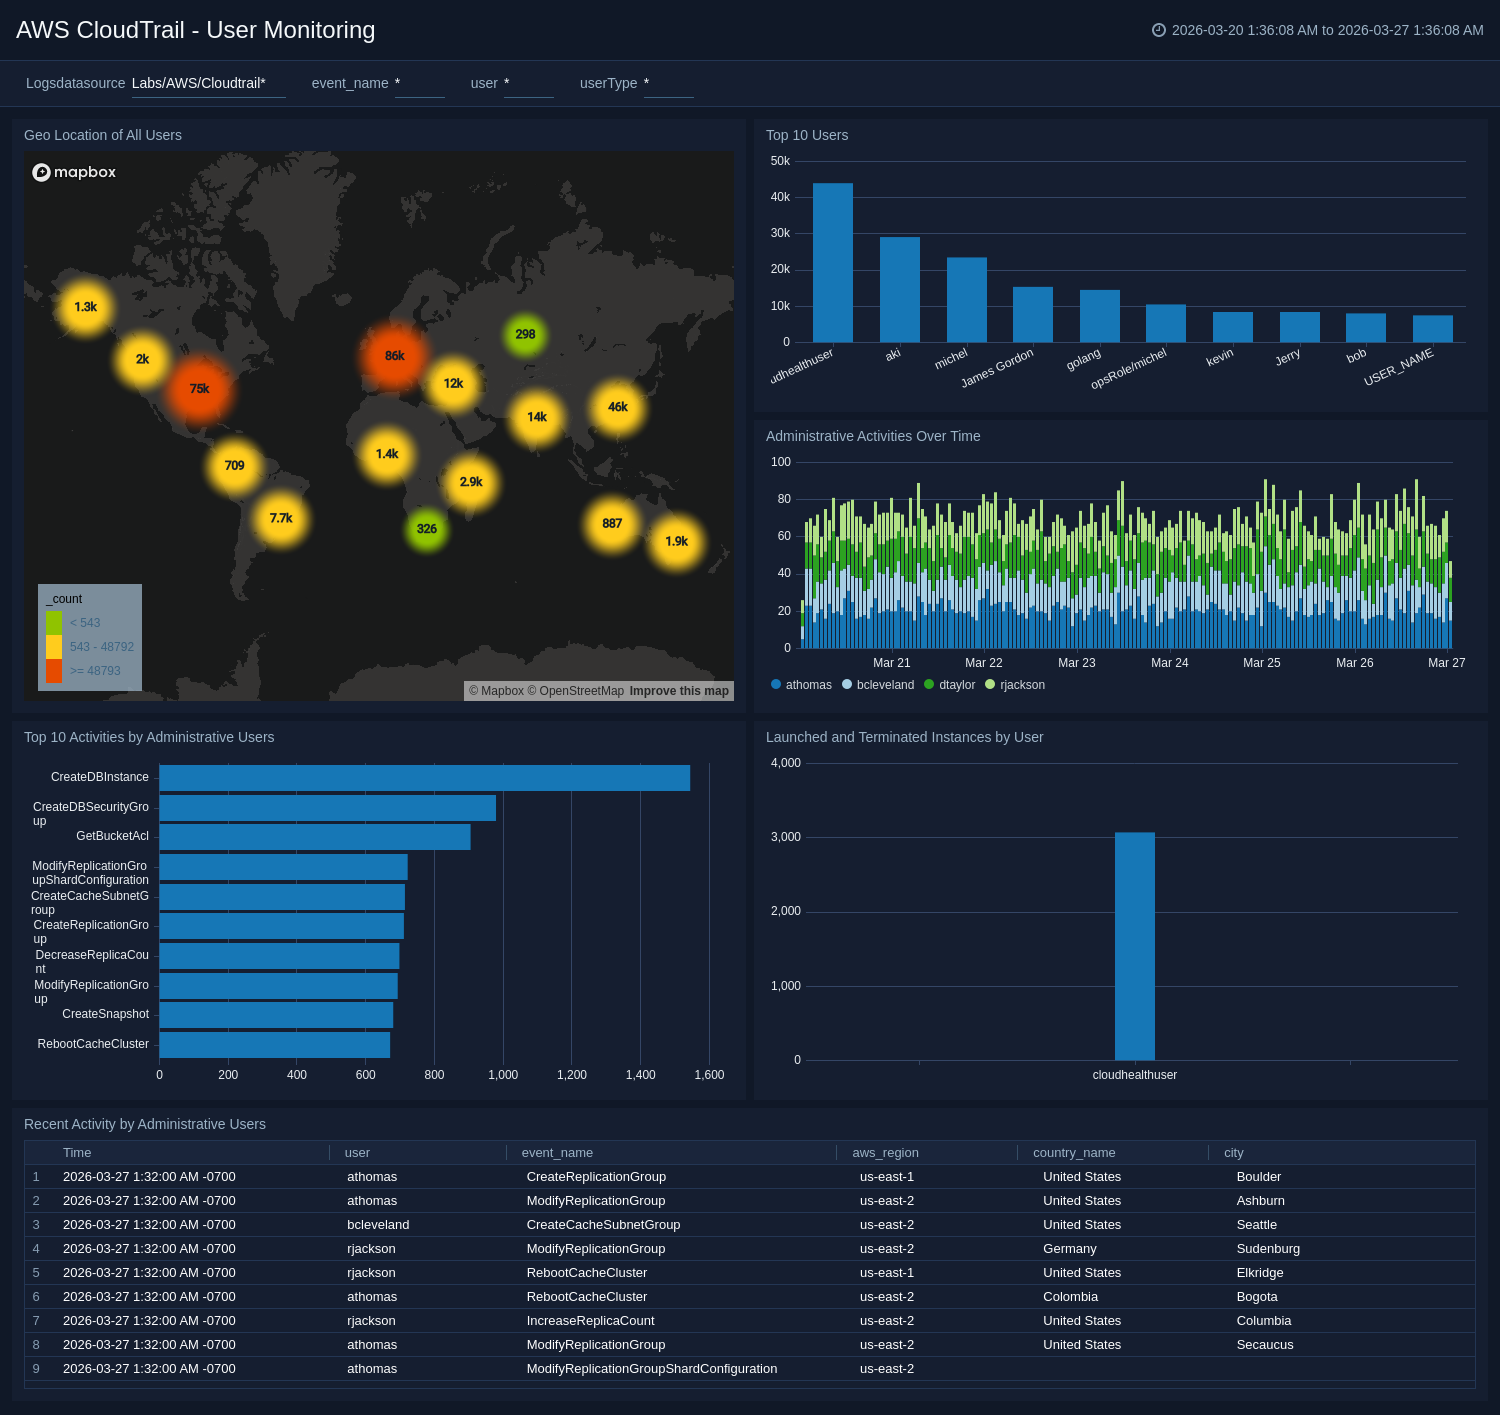Open the OpenStreetMap attribution link
The width and height of the screenshot is (1500, 1415).
click(x=581, y=691)
